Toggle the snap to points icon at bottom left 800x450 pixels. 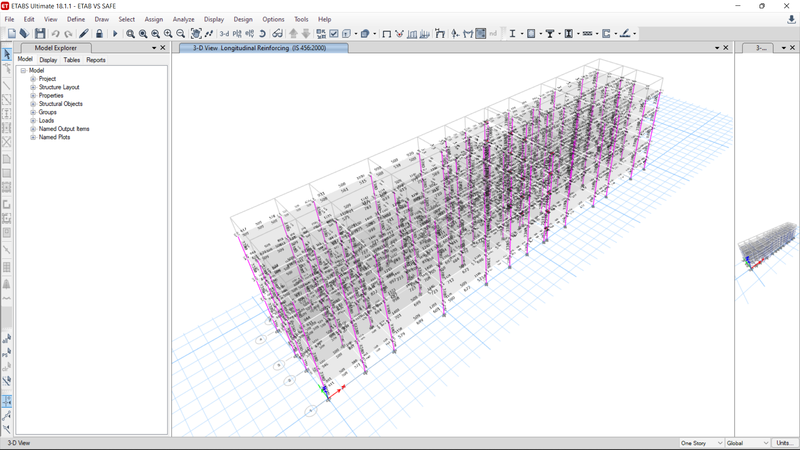click(x=7, y=402)
